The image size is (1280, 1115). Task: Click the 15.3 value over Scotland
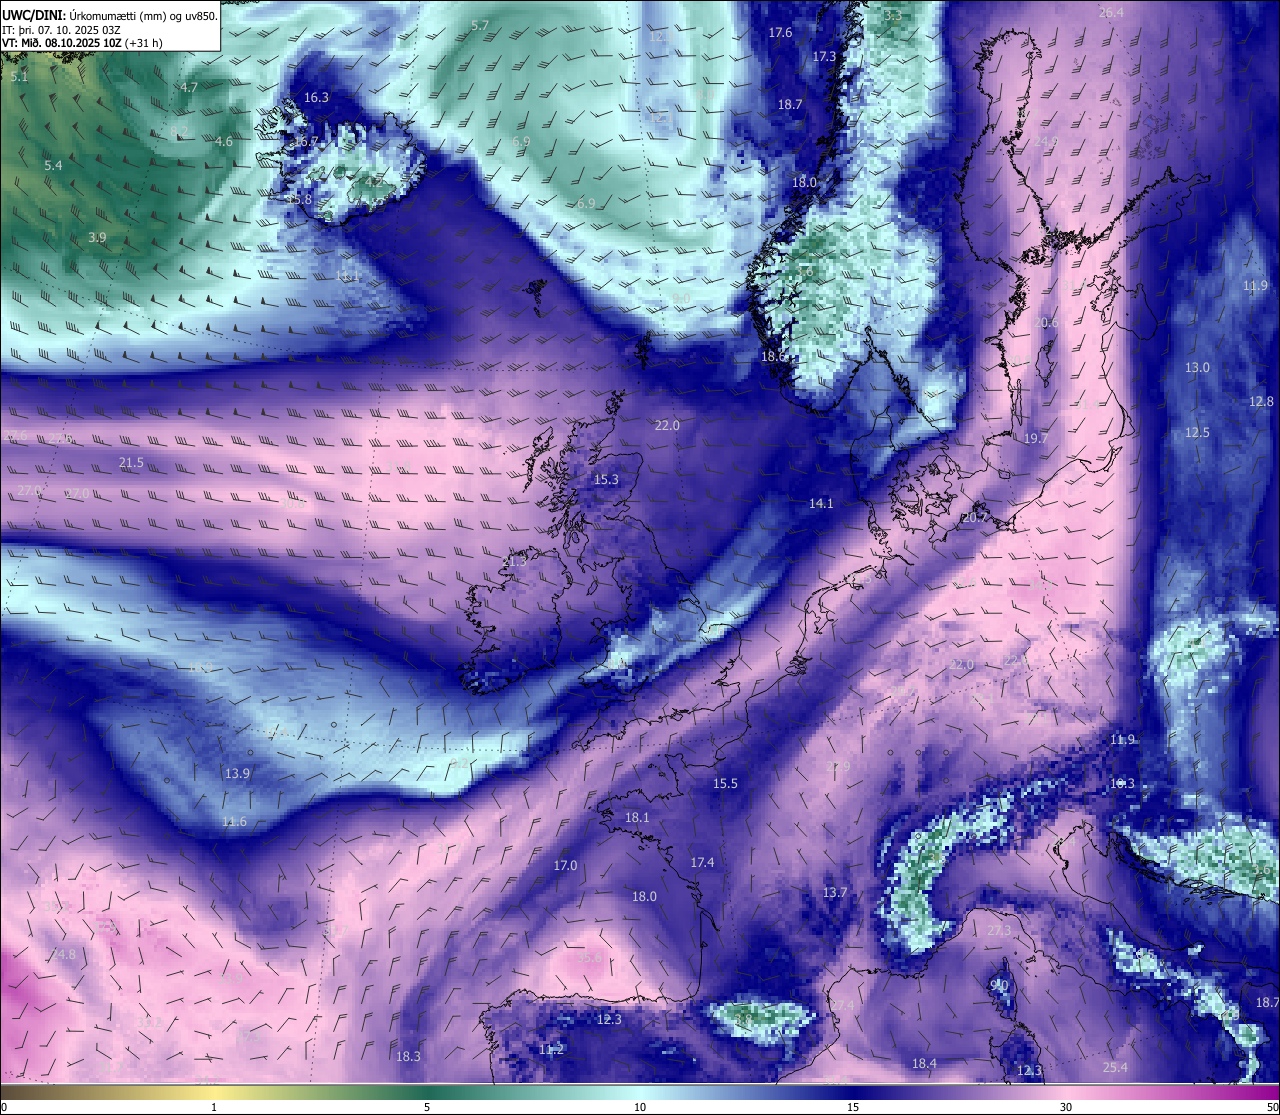[x=606, y=479]
